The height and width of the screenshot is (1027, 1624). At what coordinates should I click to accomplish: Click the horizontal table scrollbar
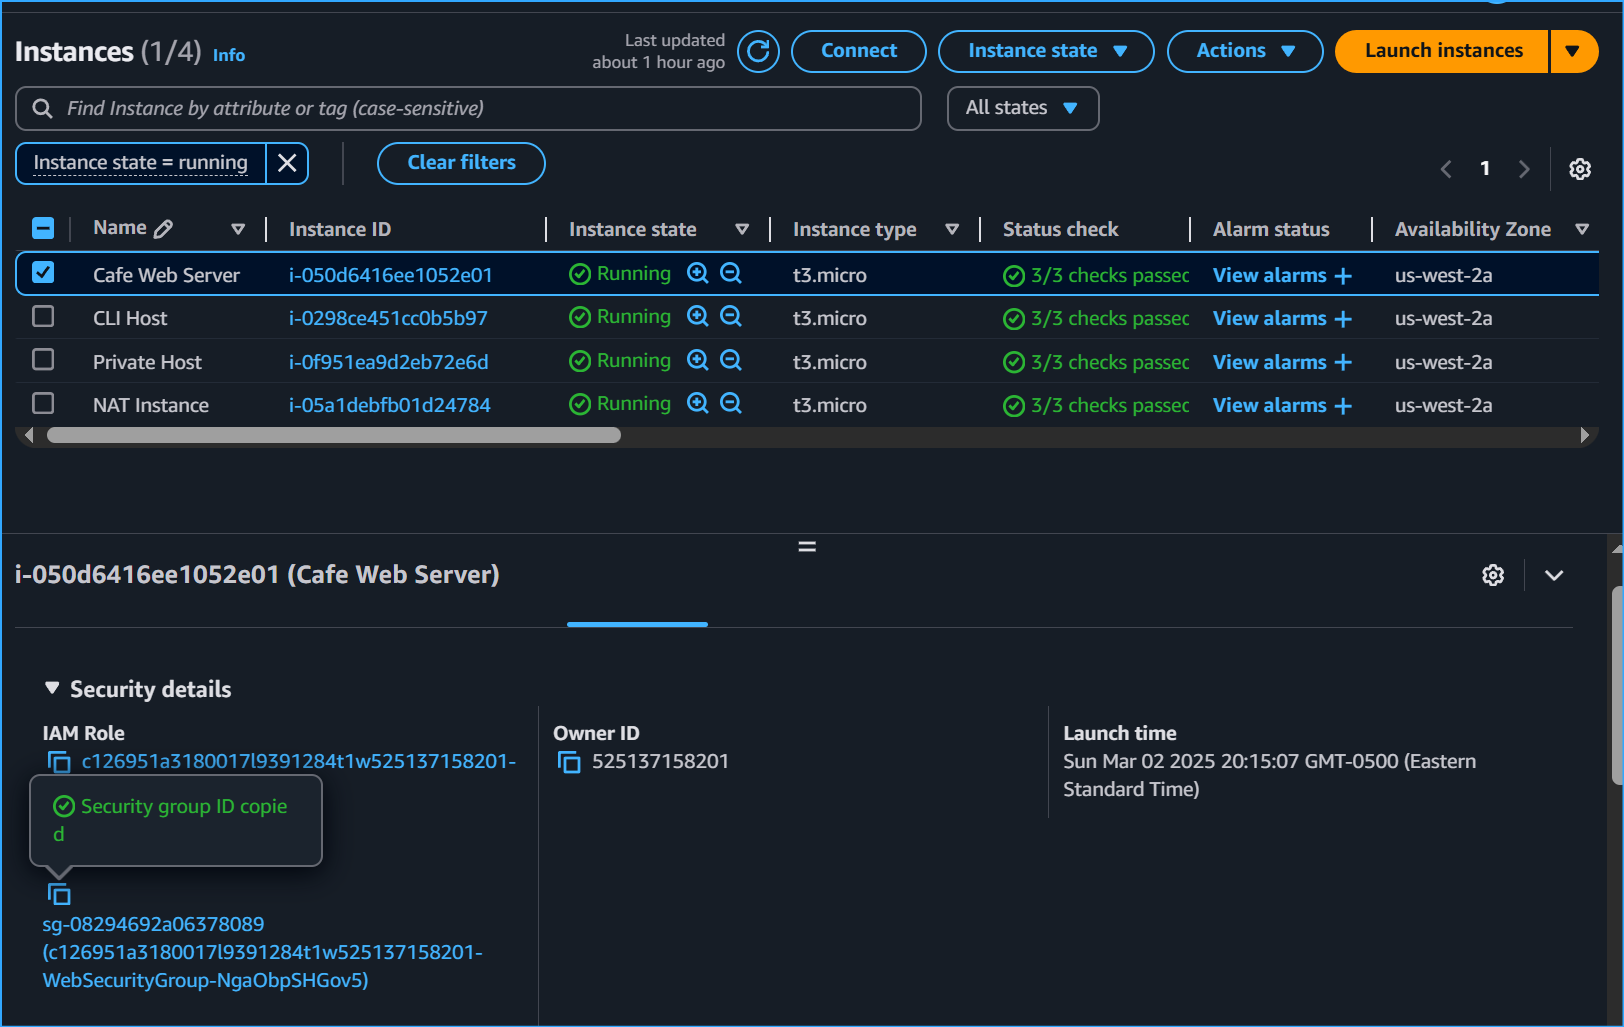[x=334, y=435]
